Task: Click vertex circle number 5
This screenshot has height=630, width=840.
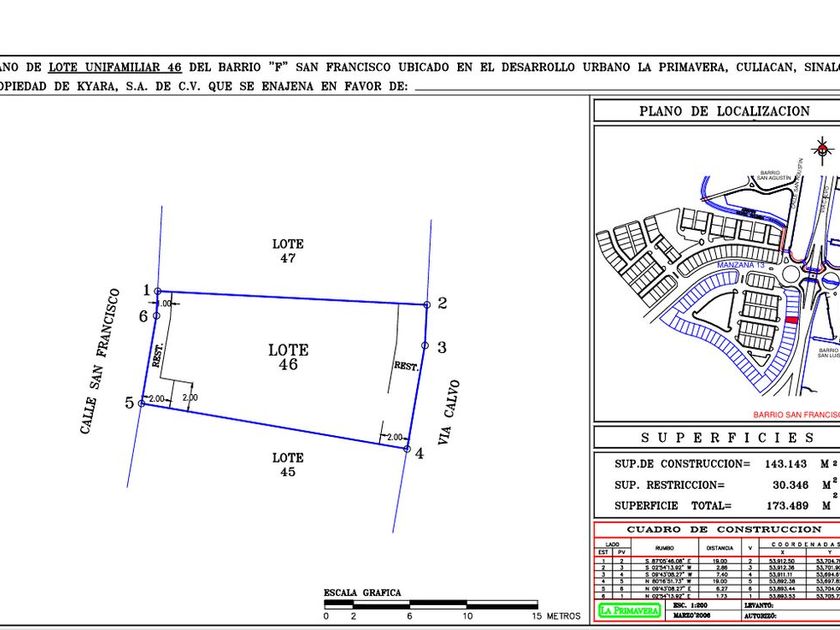Action: [141, 403]
